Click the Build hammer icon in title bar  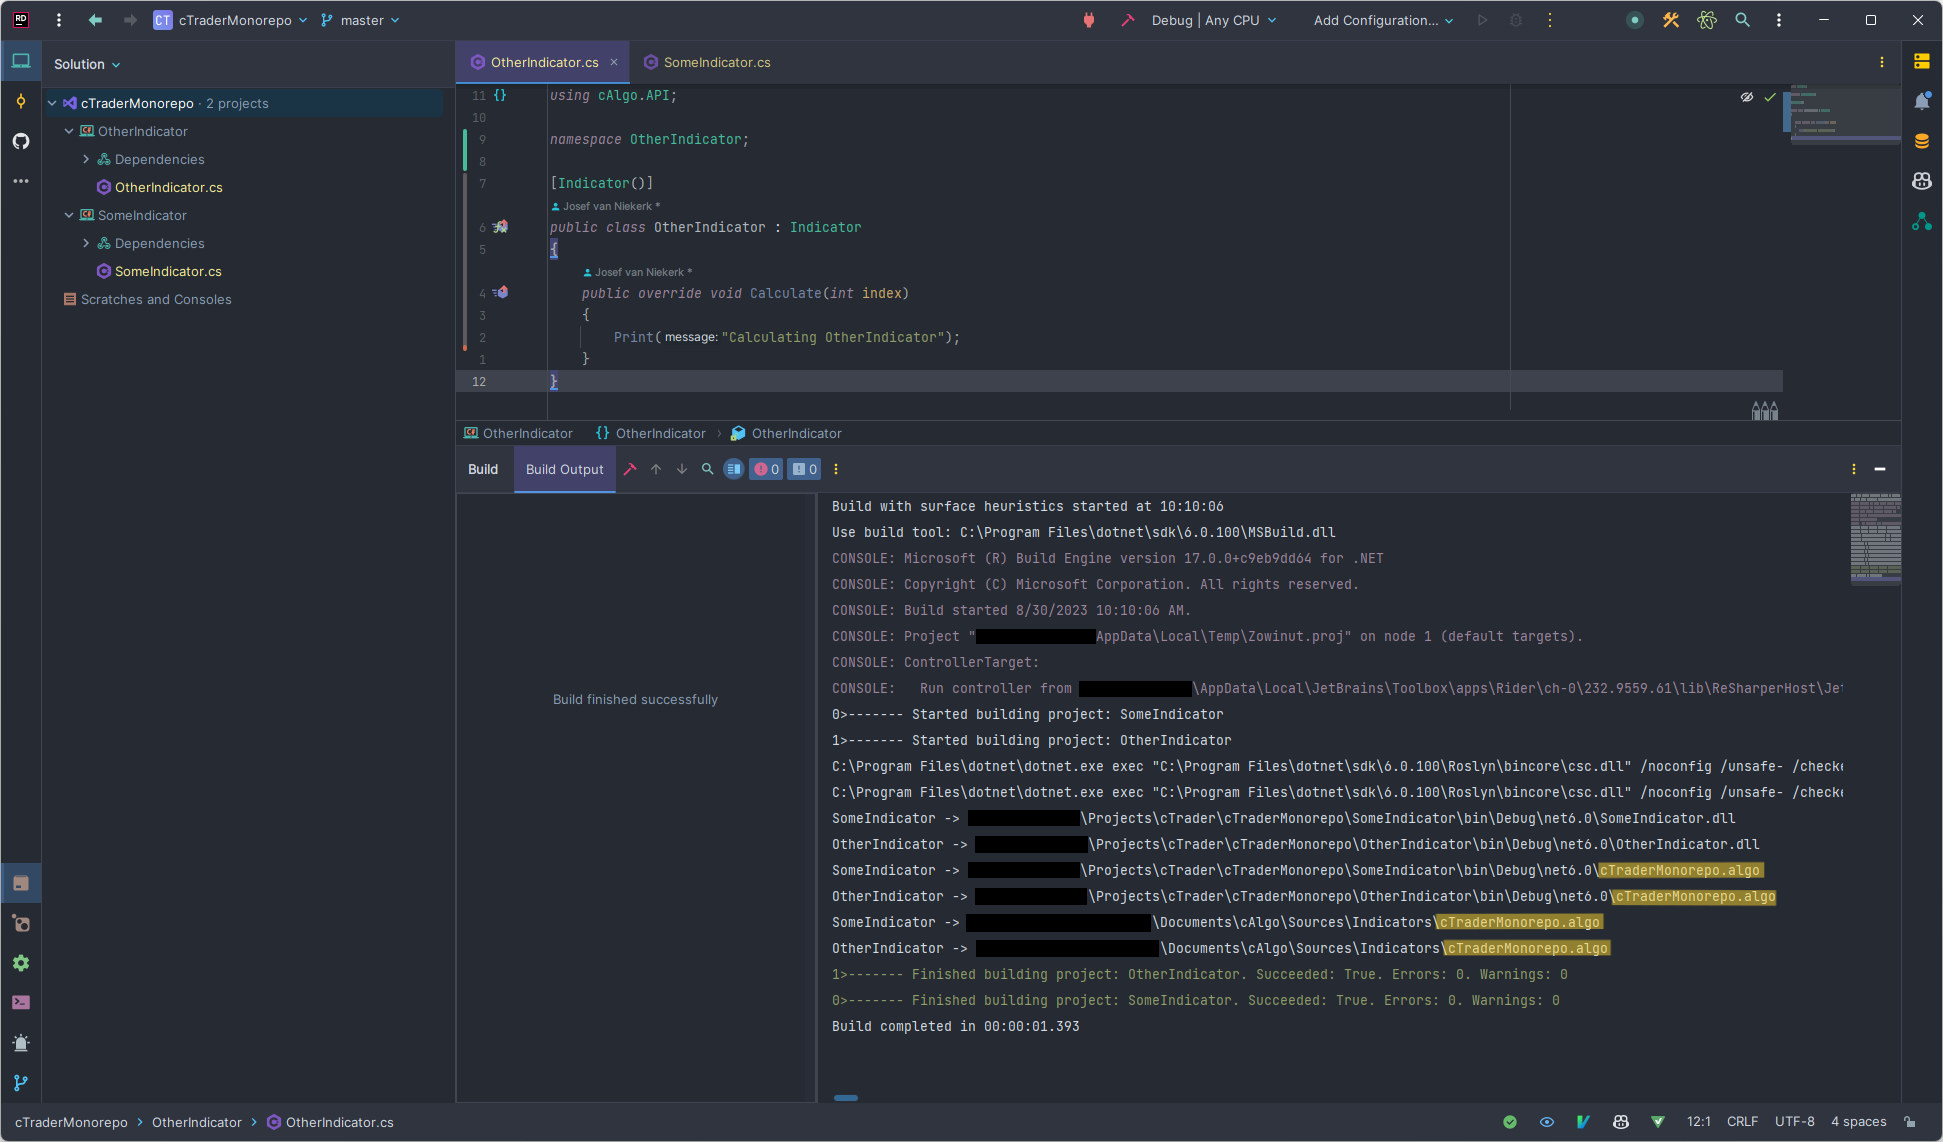point(1128,20)
